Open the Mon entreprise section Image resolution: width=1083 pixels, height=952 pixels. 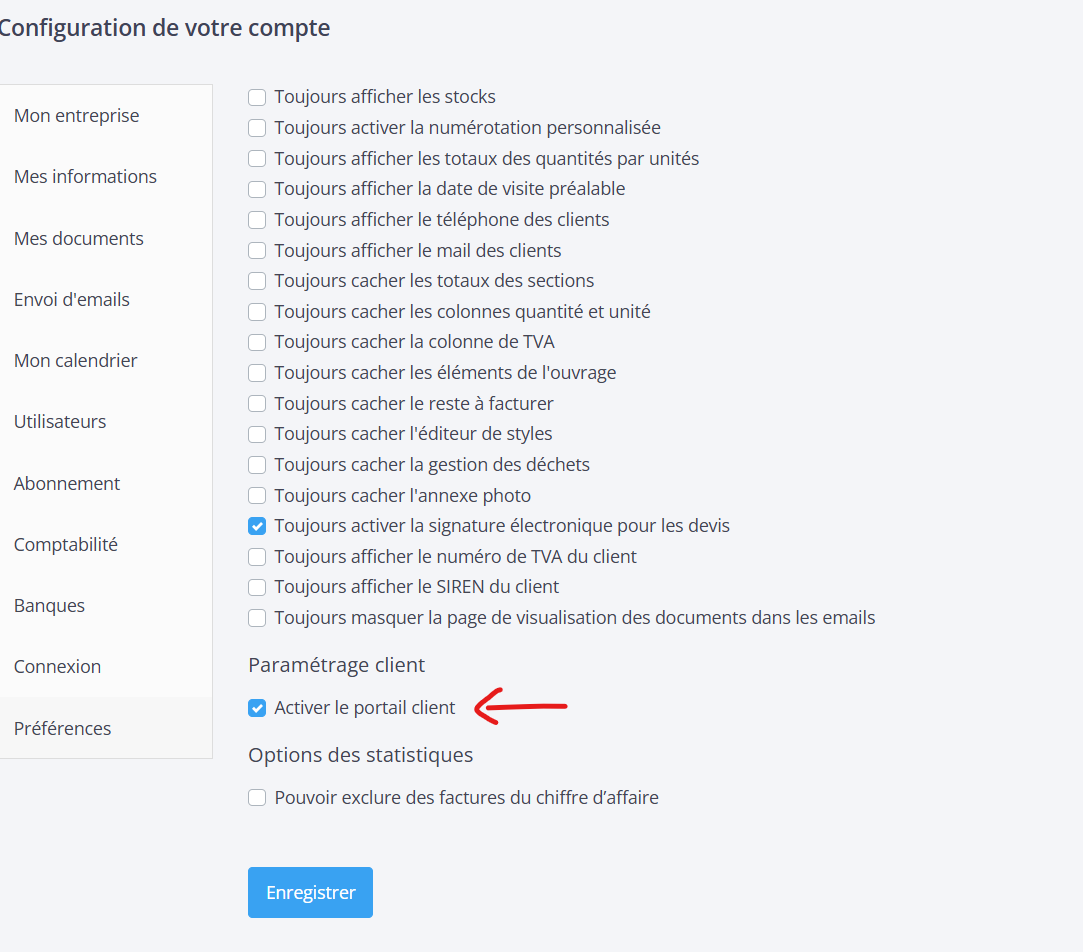coord(77,116)
